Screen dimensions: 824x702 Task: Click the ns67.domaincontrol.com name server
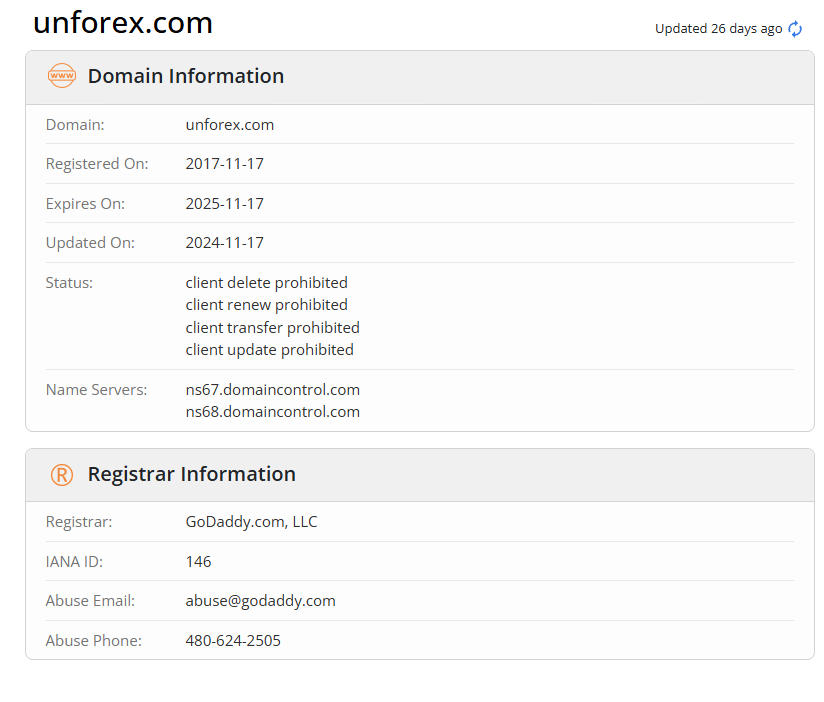tap(273, 389)
